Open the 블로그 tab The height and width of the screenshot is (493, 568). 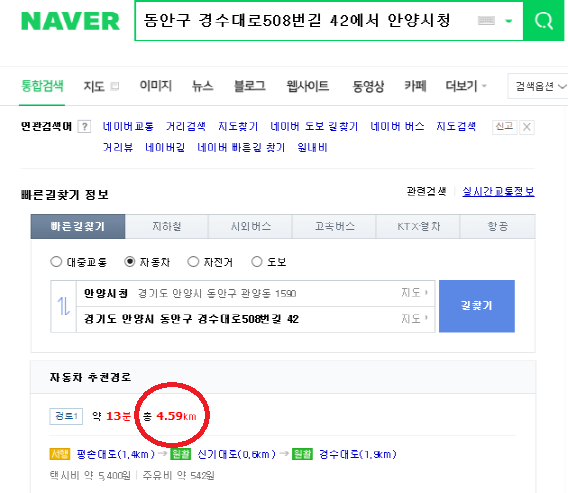coord(250,86)
